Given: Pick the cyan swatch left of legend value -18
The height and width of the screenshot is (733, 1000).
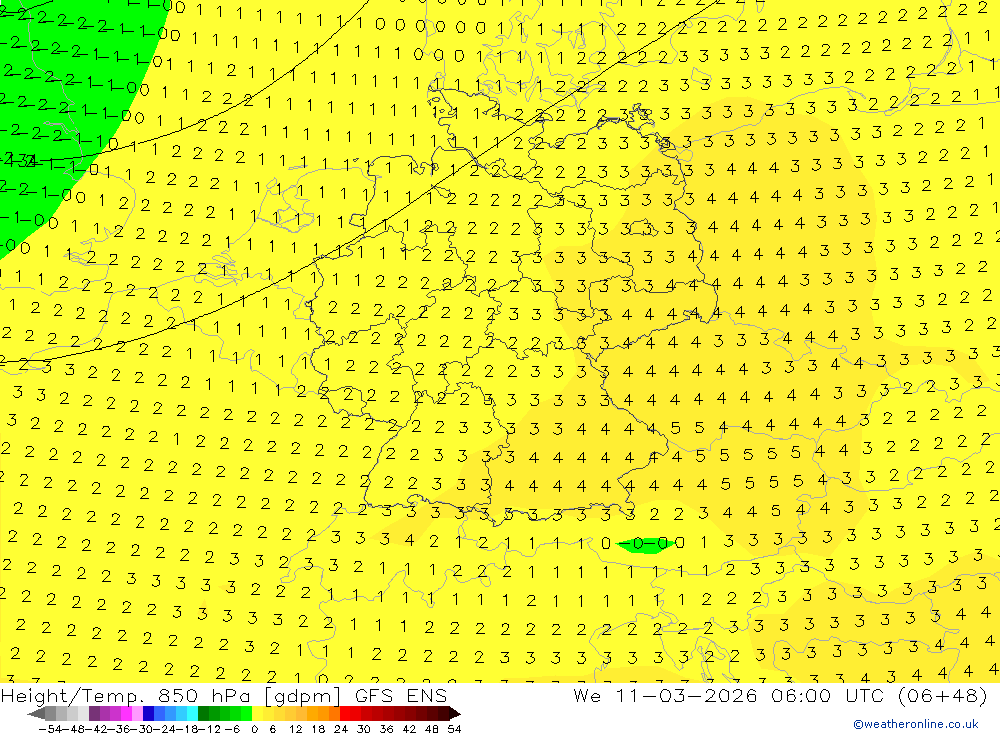Looking at the screenshot, I should (192, 713).
